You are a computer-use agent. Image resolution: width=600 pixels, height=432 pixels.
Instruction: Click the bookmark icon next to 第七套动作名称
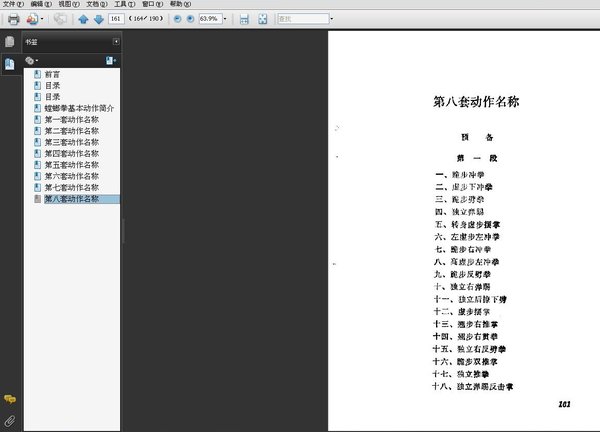click(x=38, y=187)
